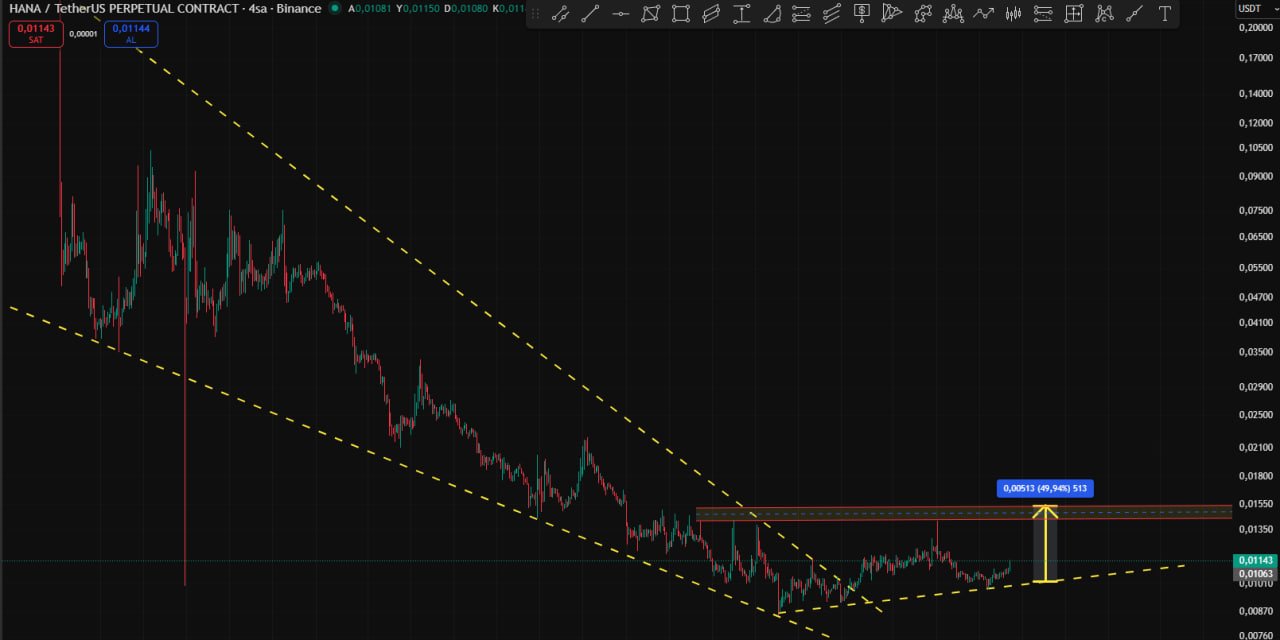This screenshot has width=1280, height=640.
Task: Select the parallel channel tool
Action: (711, 14)
